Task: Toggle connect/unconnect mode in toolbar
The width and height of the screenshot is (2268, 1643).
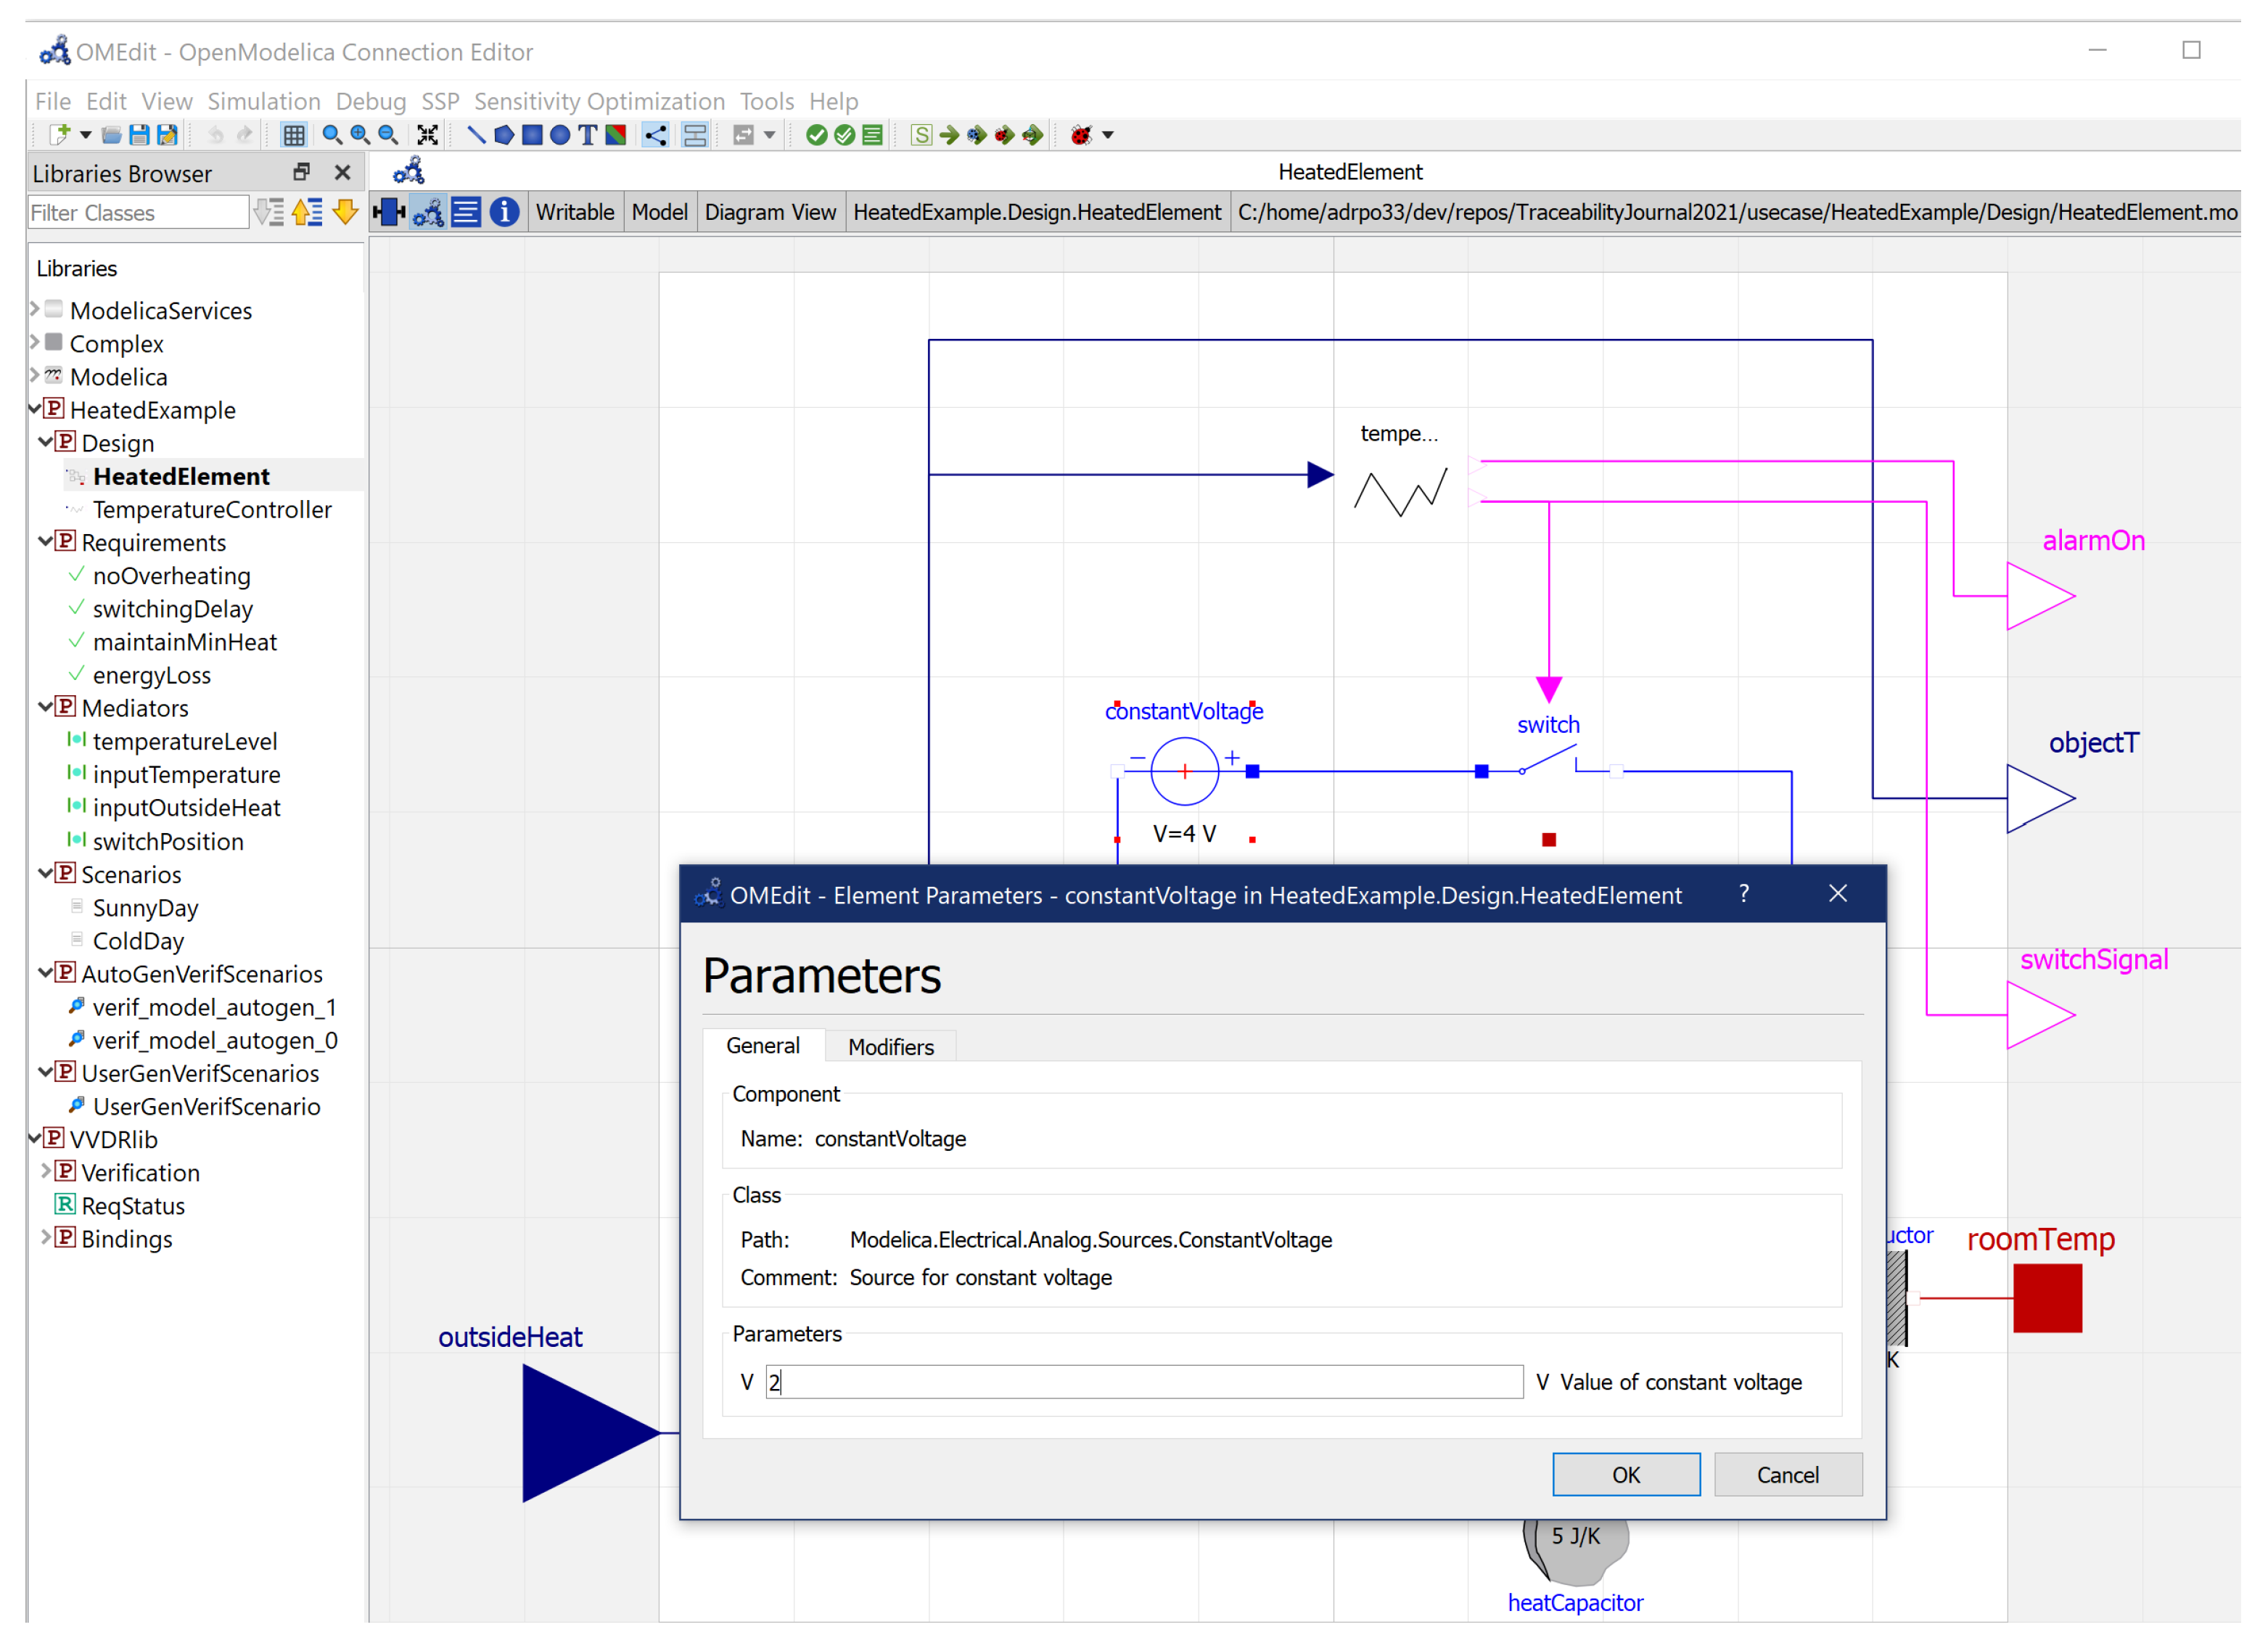Action: [x=655, y=135]
